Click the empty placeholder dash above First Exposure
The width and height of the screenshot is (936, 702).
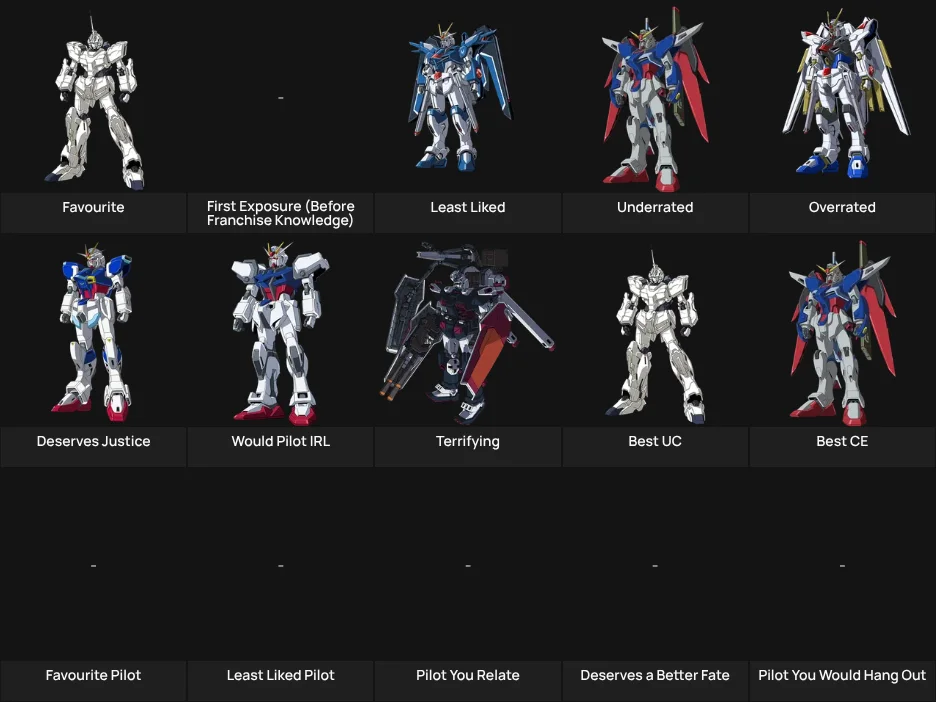click(x=281, y=97)
